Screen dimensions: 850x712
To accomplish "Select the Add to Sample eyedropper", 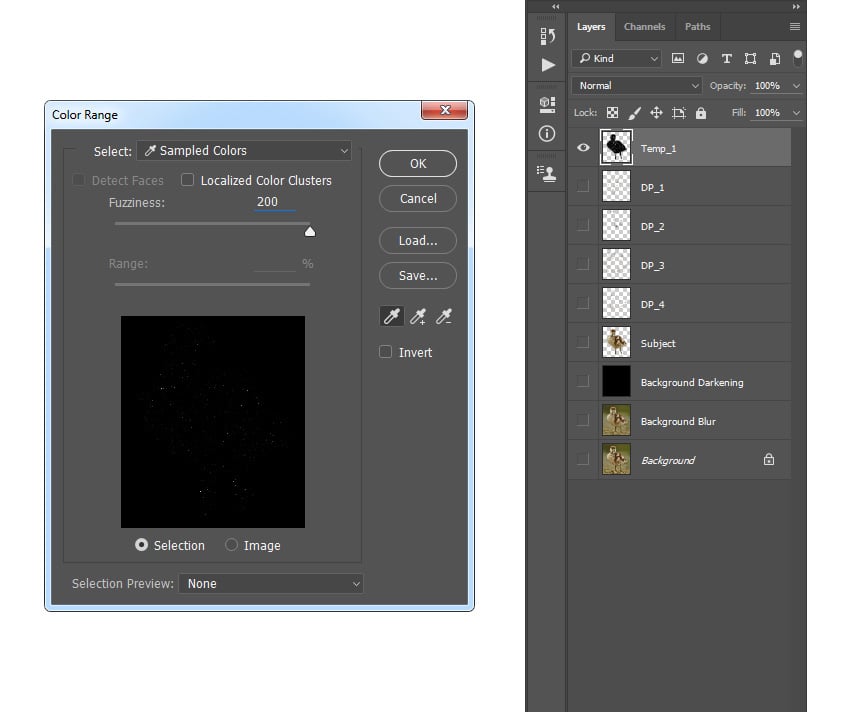I will click(418, 317).
